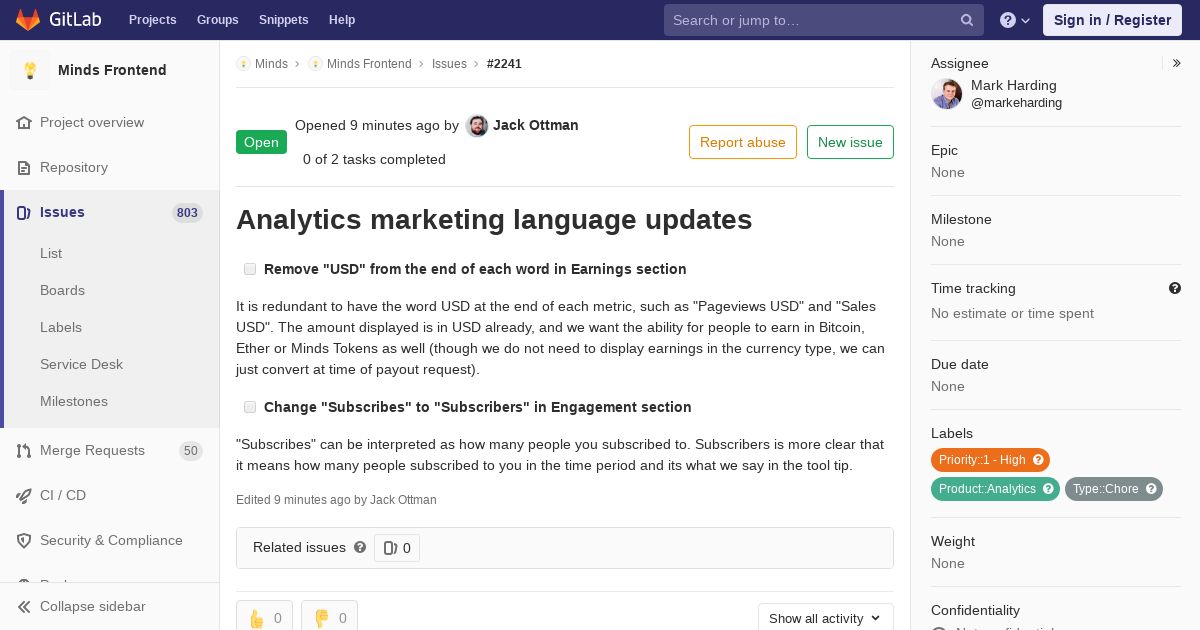Screen dimensions: 1200x630
Task: Click the Type::Chore gray label
Action: pos(1114,489)
